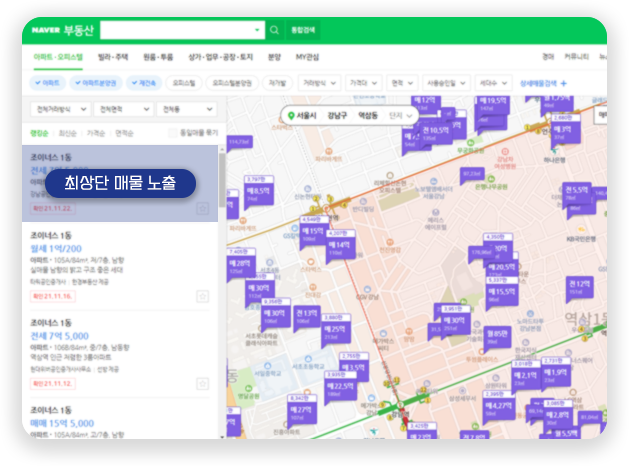The height and width of the screenshot is (466, 629).
Task: Expand the 전체거래방식 dropdown
Action: coord(60,109)
